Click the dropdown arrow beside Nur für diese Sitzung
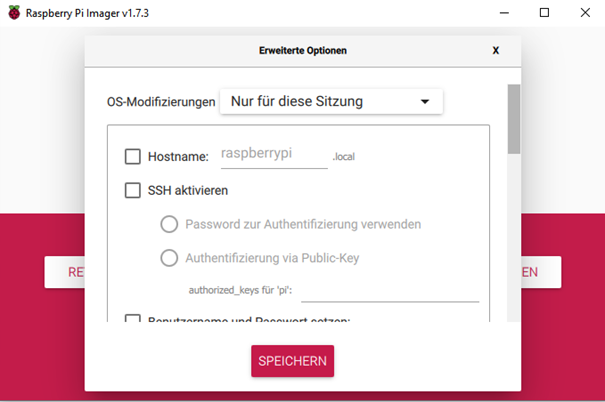The height and width of the screenshot is (402, 605). click(425, 102)
